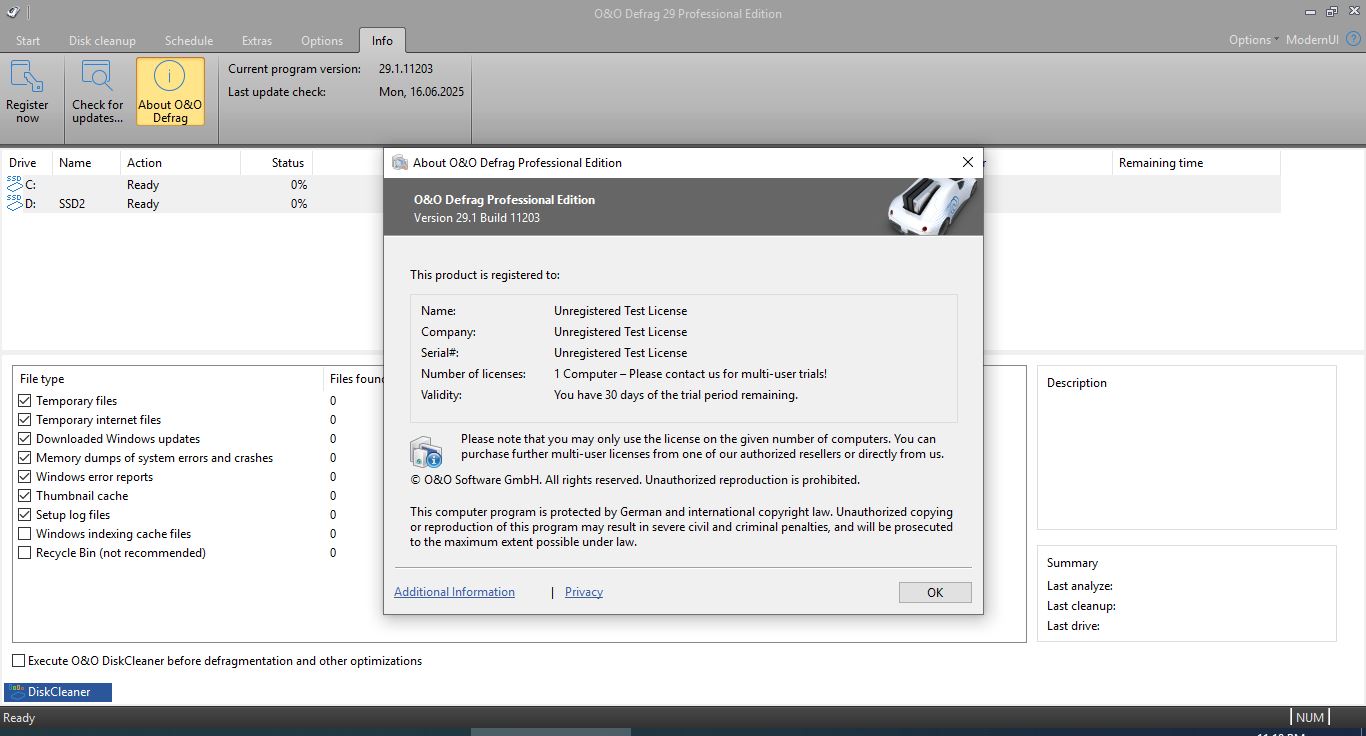Viewport: 1366px width, 736px height.
Task: Click the Status column header
Action: (x=276, y=163)
